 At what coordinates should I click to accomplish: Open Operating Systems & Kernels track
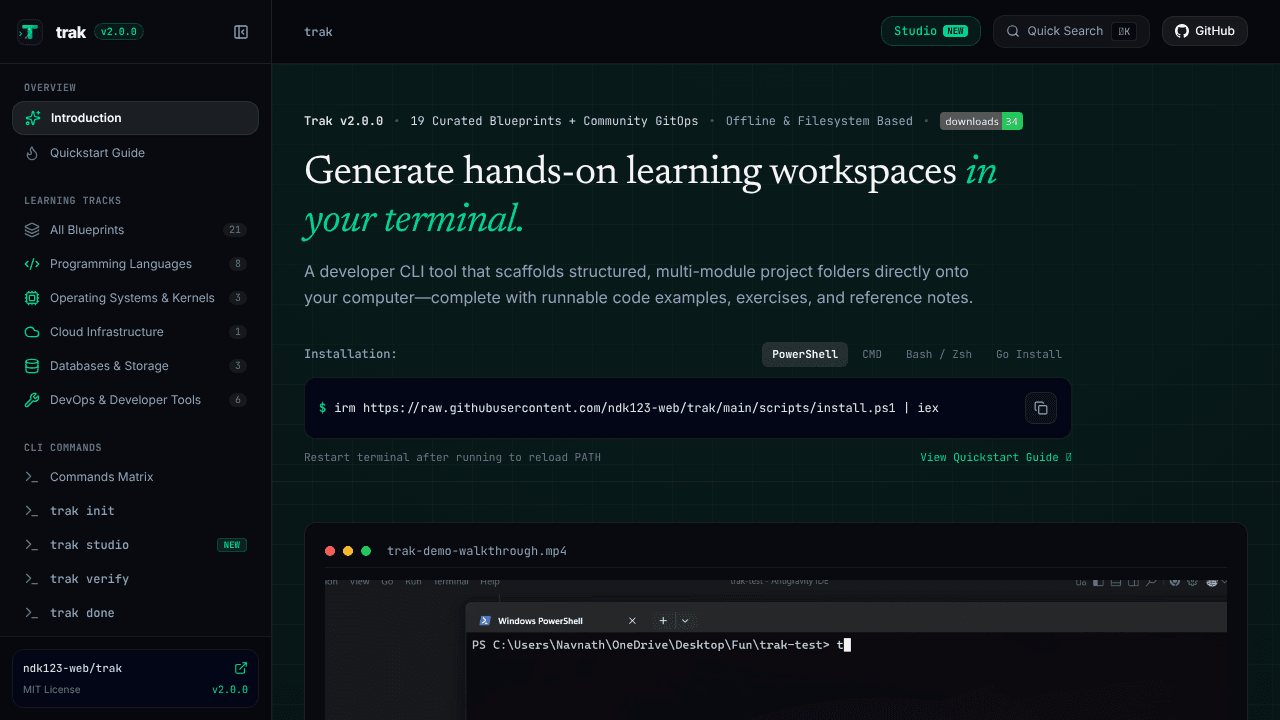point(135,298)
